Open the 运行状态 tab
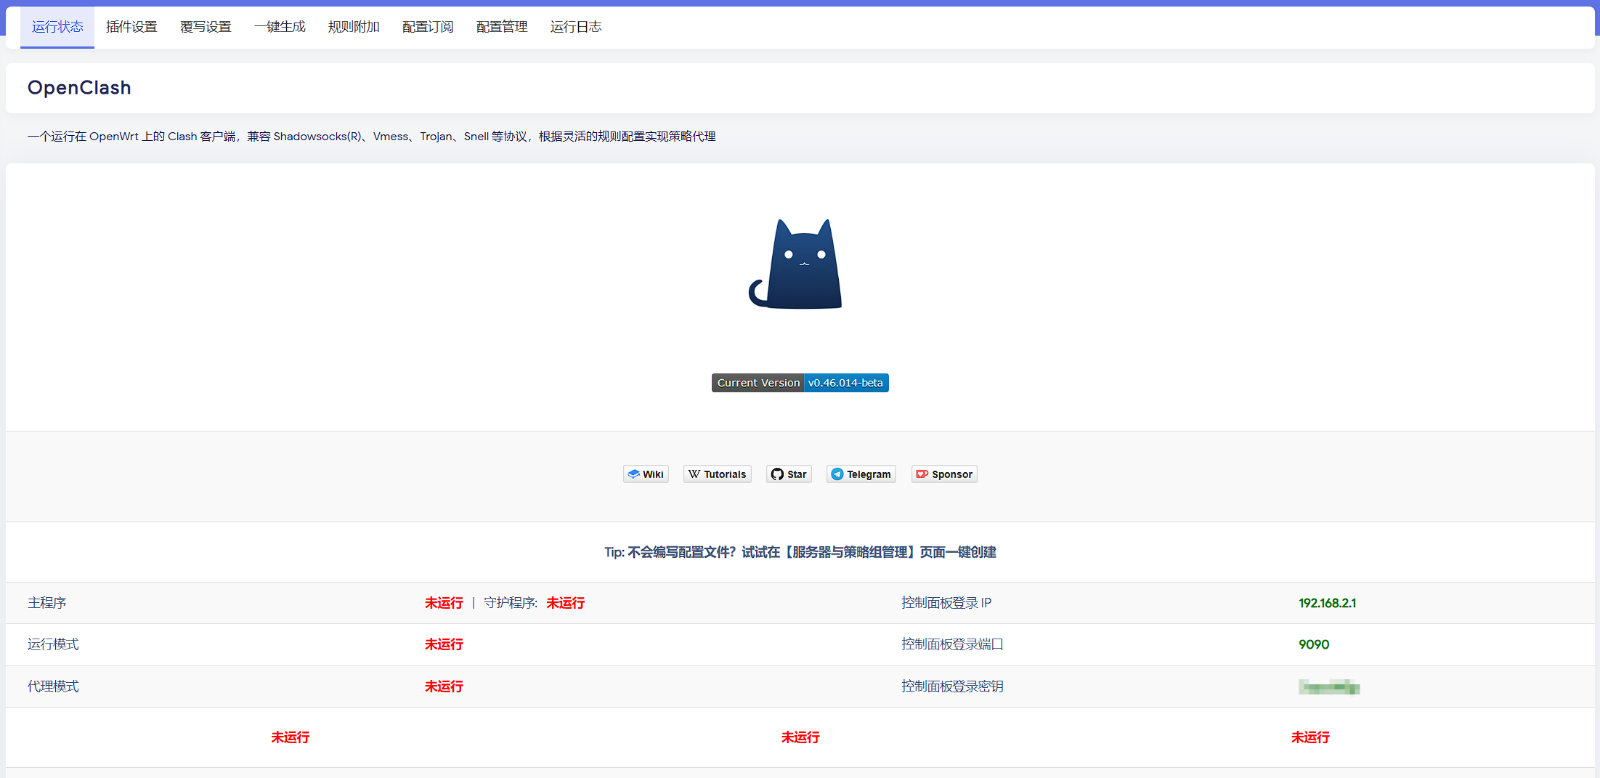The height and width of the screenshot is (778, 1600). point(57,27)
